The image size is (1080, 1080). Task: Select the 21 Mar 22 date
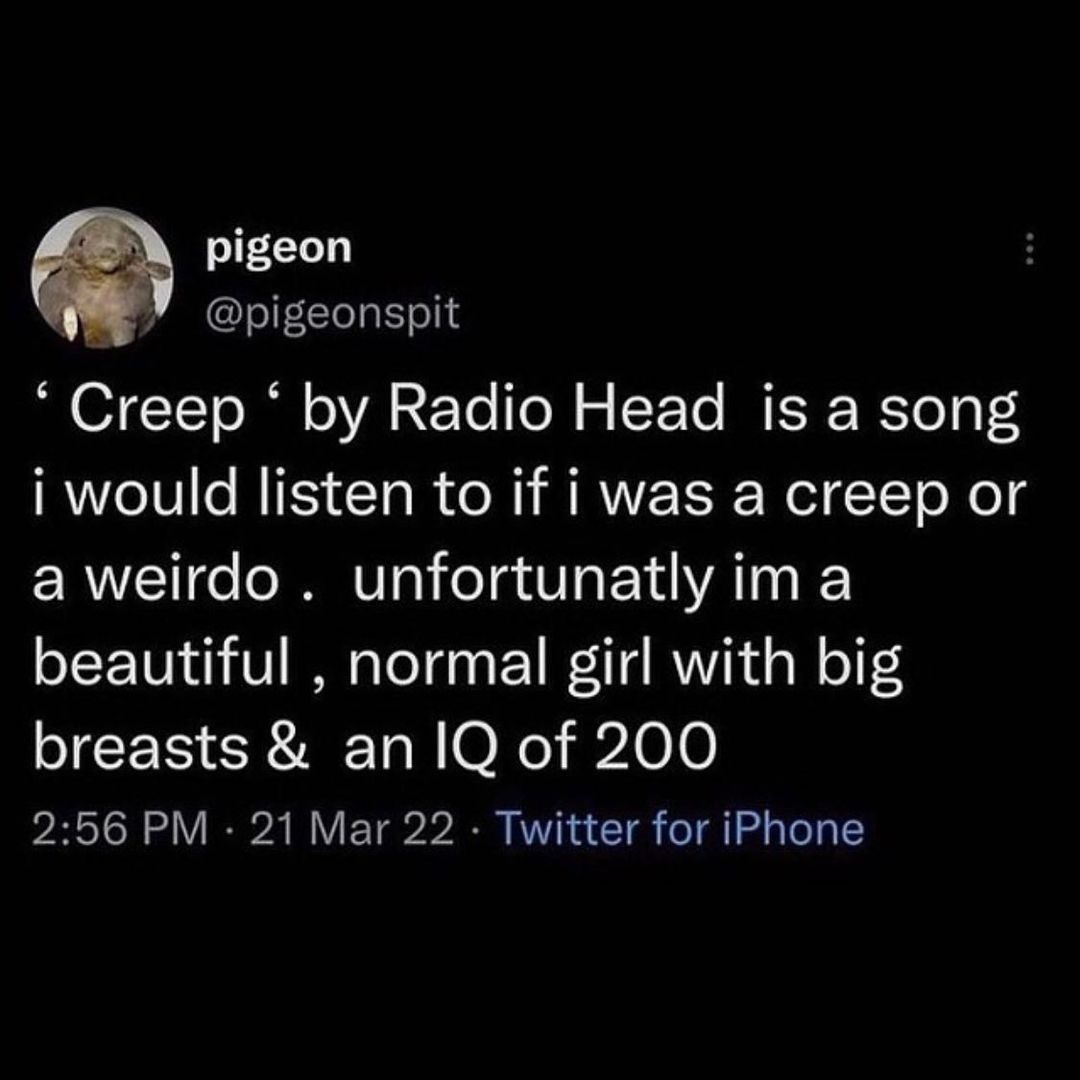pos(352,829)
